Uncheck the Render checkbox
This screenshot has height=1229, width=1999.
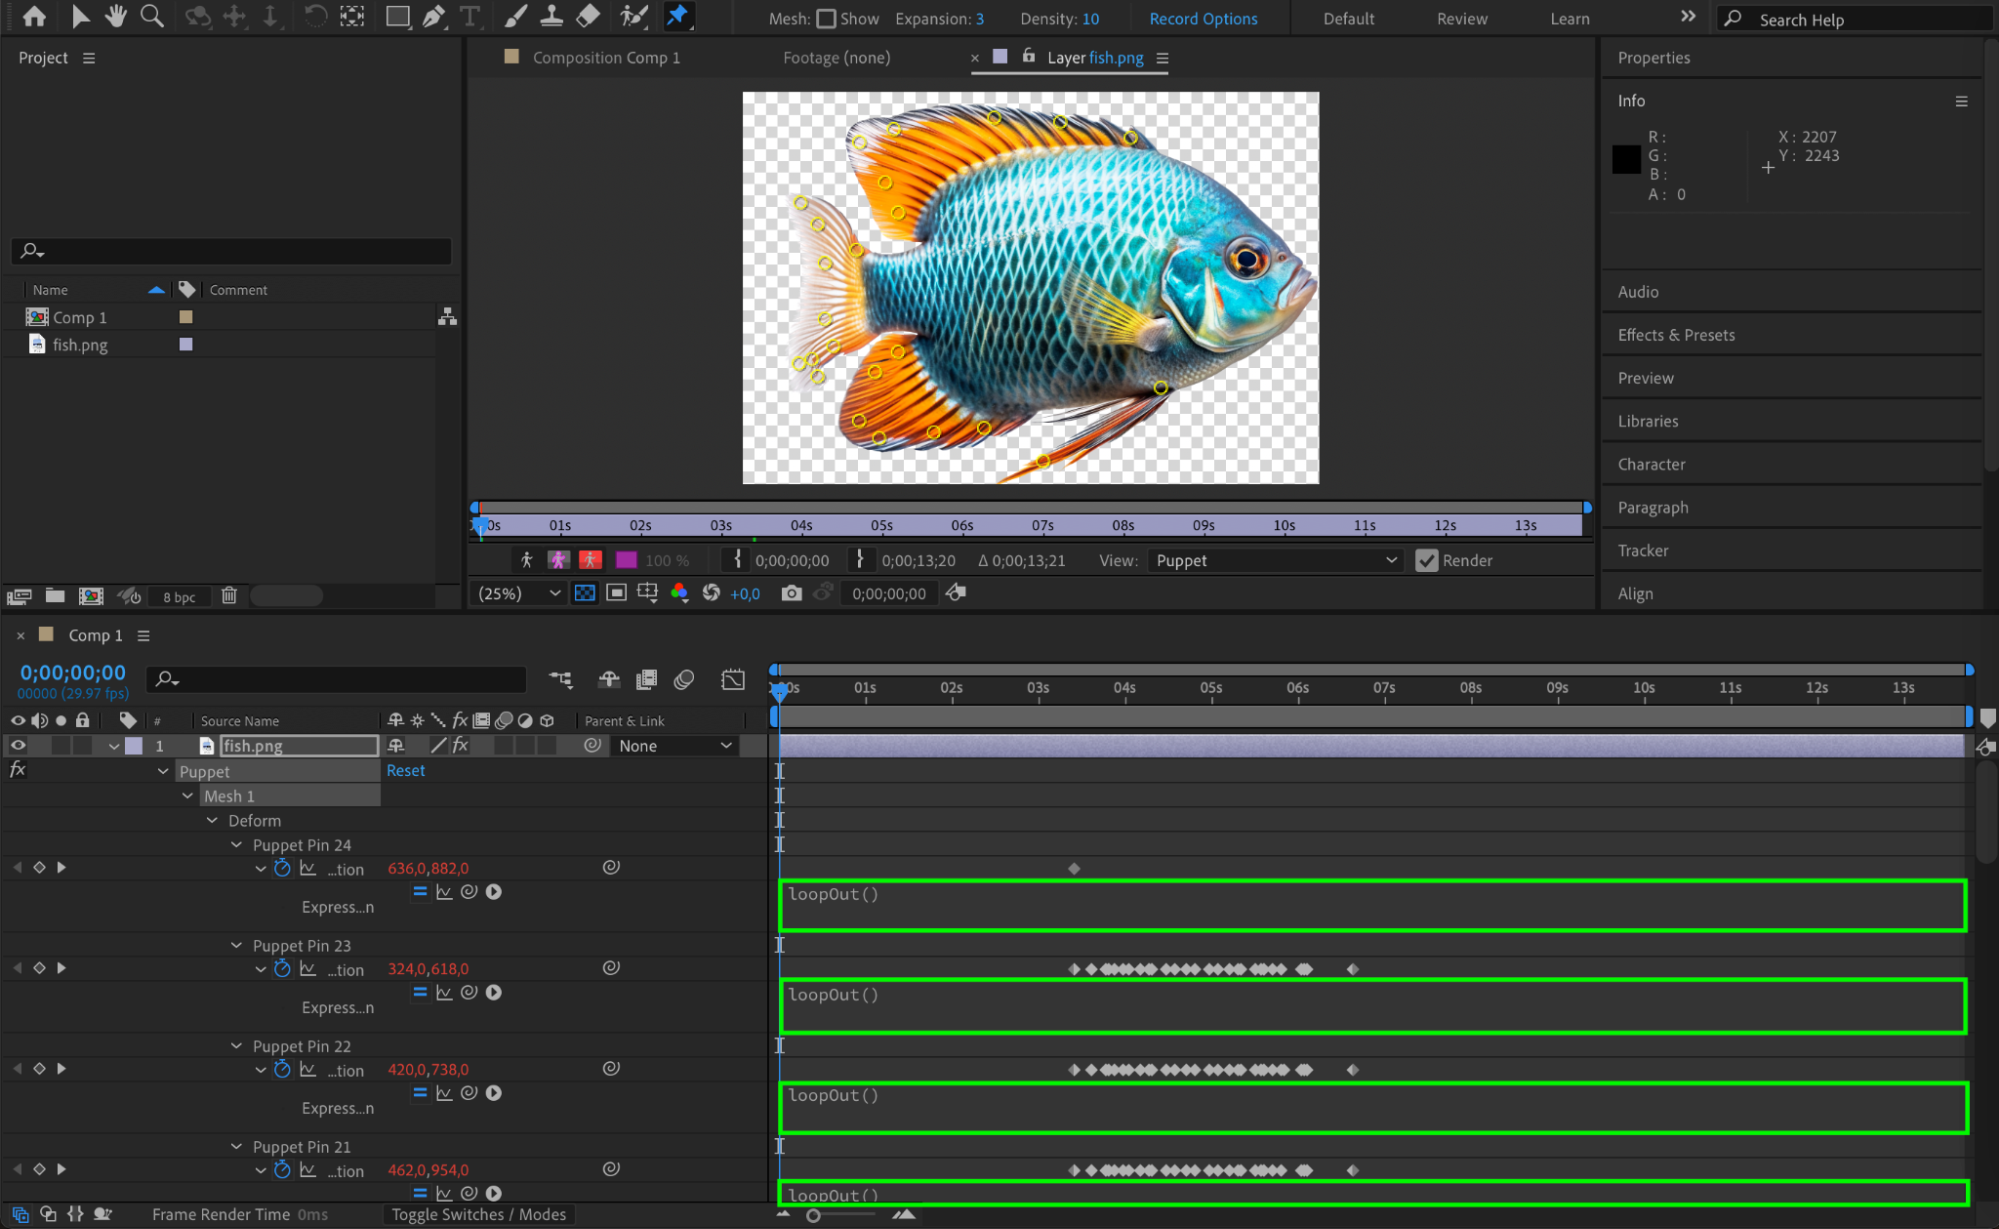[1427, 561]
